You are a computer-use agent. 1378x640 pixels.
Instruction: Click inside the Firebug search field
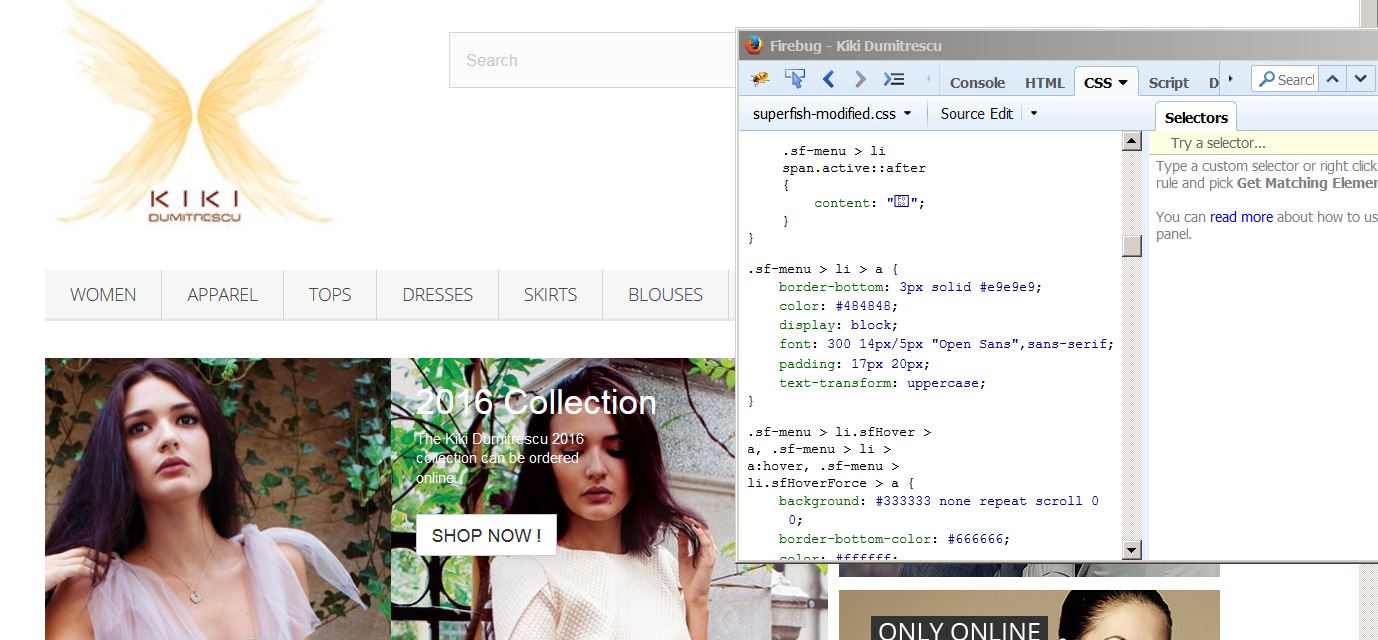click(1296, 79)
